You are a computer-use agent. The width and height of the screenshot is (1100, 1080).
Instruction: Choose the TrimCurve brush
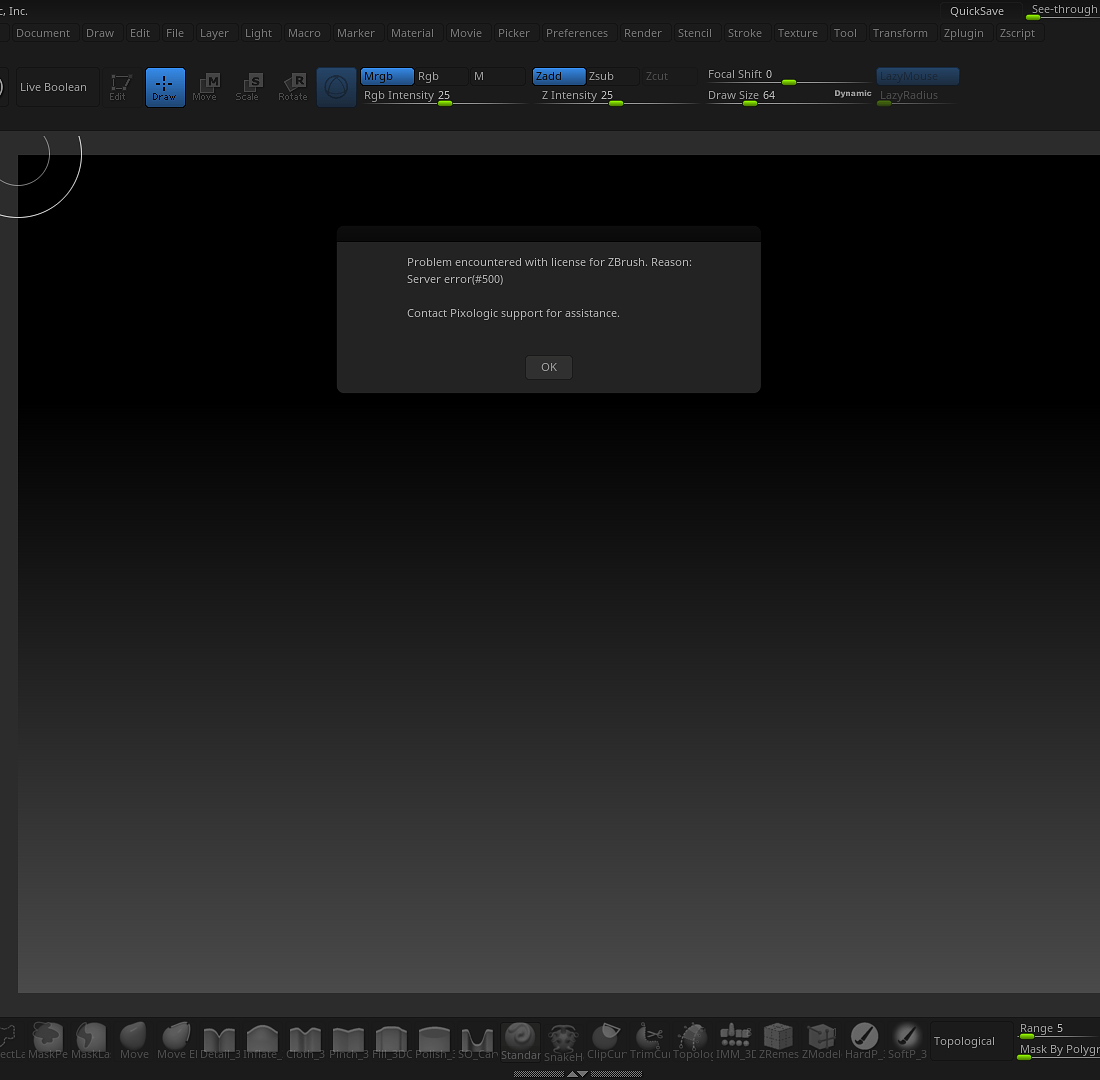tap(650, 1040)
